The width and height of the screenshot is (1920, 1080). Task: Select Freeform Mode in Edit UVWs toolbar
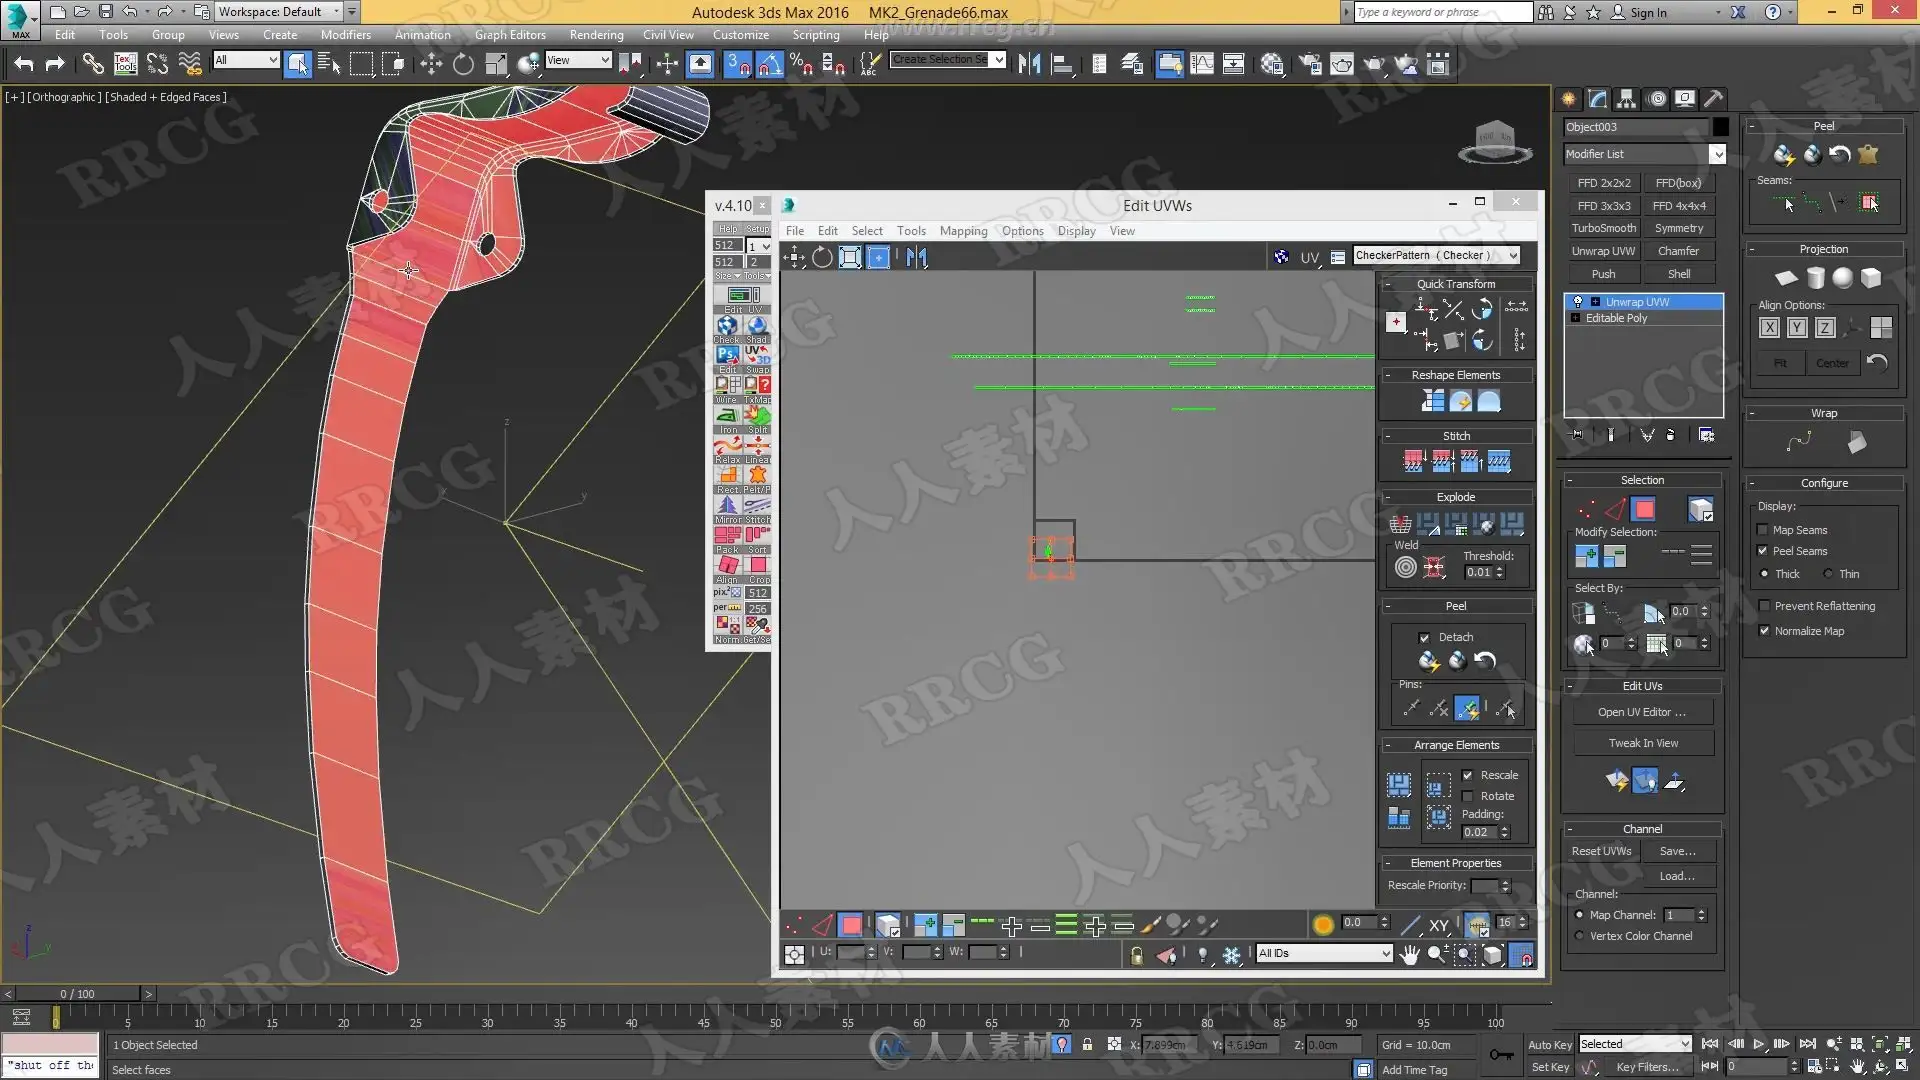click(x=879, y=258)
